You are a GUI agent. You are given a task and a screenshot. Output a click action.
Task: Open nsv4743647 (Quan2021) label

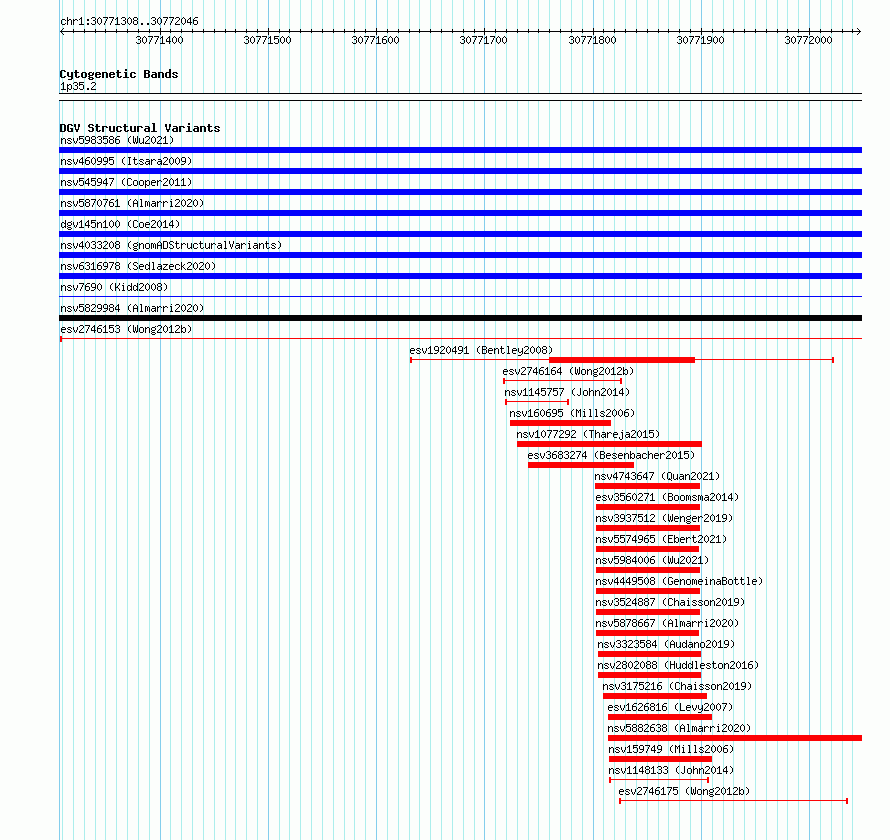[657, 476]
